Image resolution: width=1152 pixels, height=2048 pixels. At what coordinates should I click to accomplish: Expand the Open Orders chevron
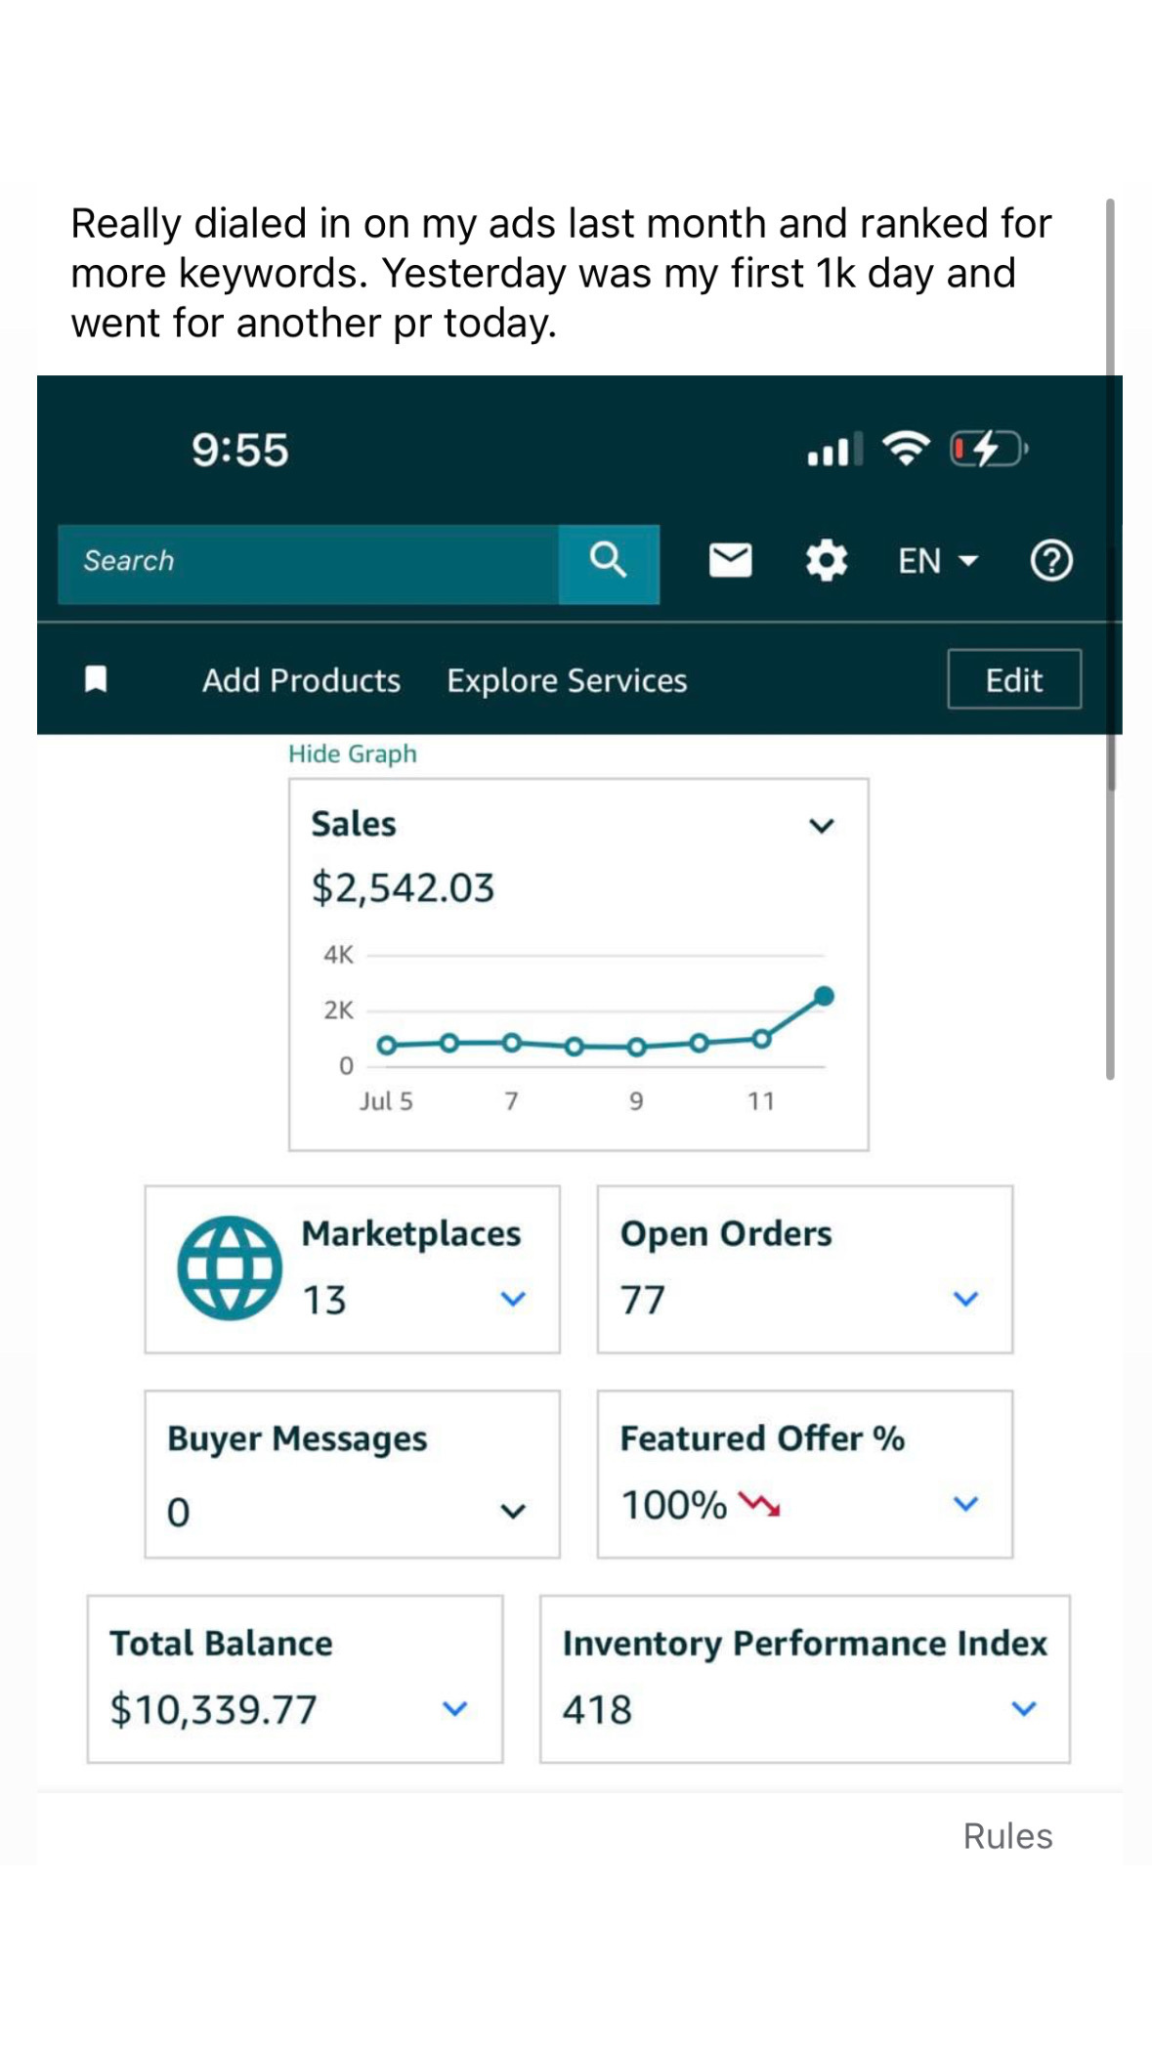click(965, 1299)
